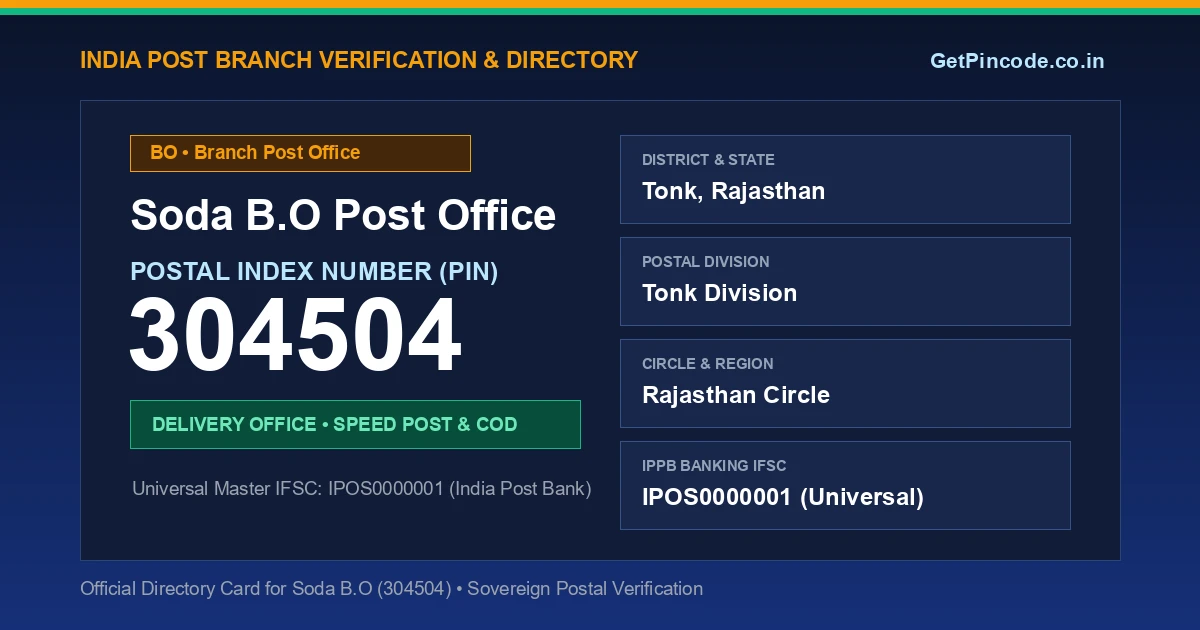Click the District & State label

(x=708, y=160)
